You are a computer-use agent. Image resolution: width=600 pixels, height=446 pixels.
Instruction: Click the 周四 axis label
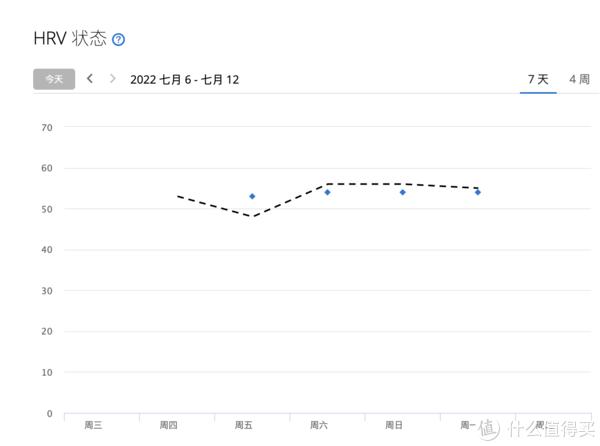click(168, 425)
